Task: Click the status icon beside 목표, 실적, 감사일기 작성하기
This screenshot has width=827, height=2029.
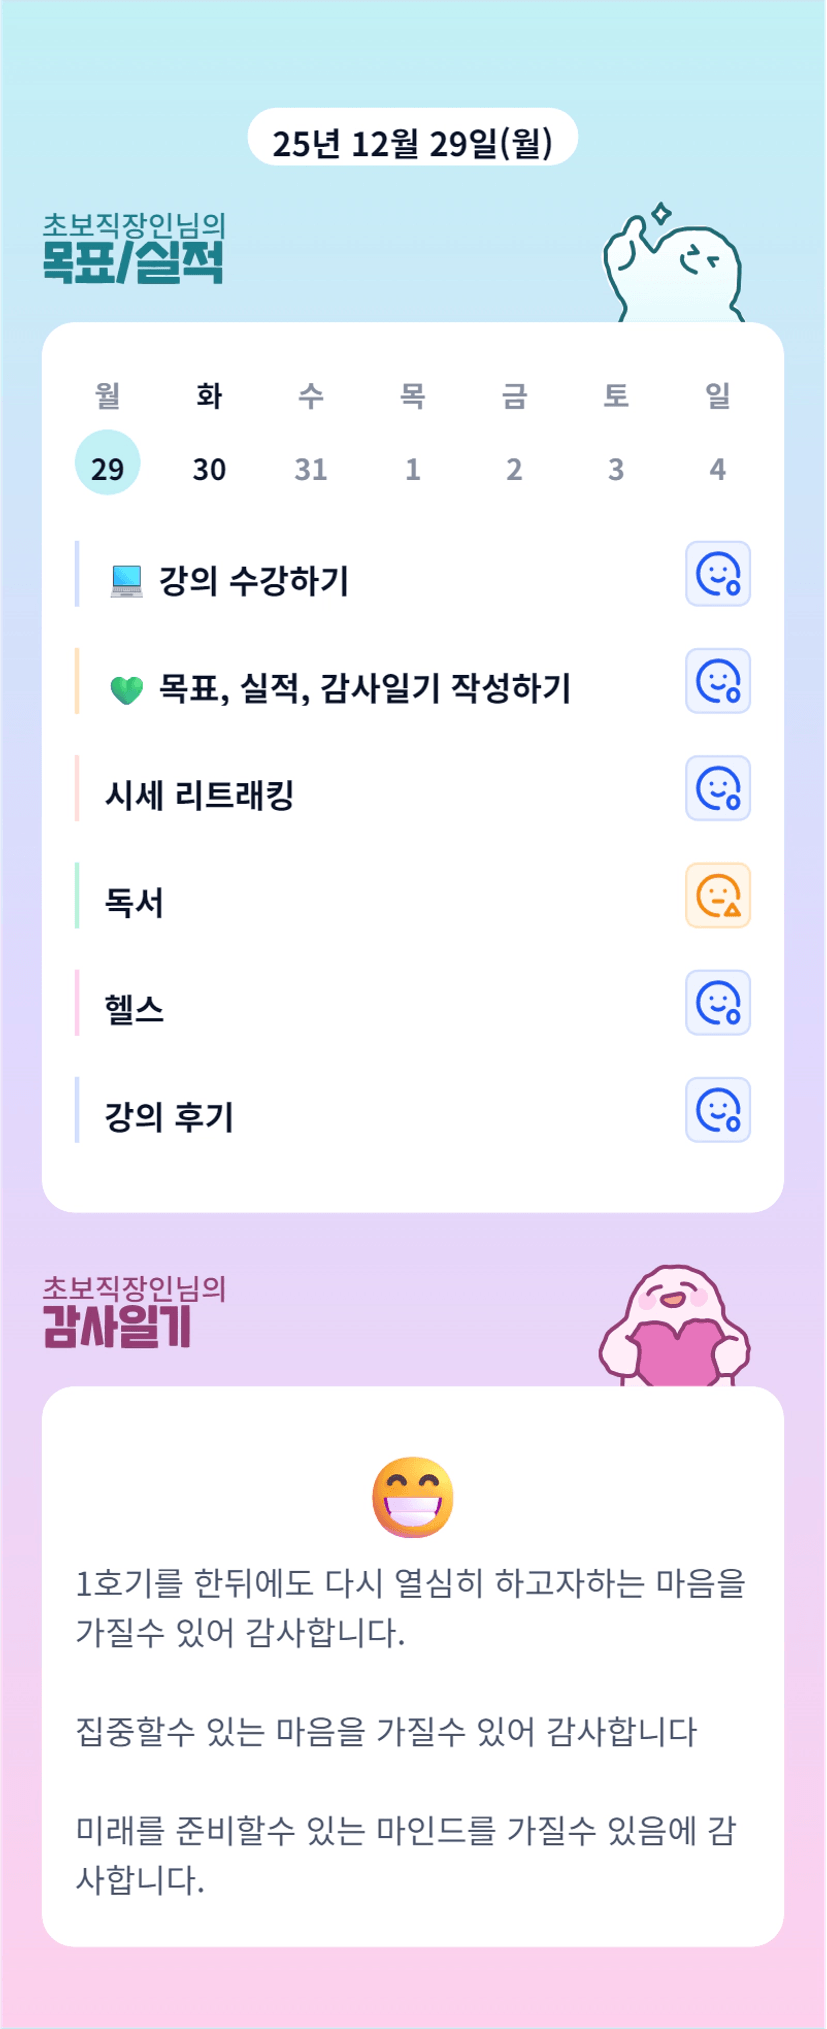Action: [718, 681]
